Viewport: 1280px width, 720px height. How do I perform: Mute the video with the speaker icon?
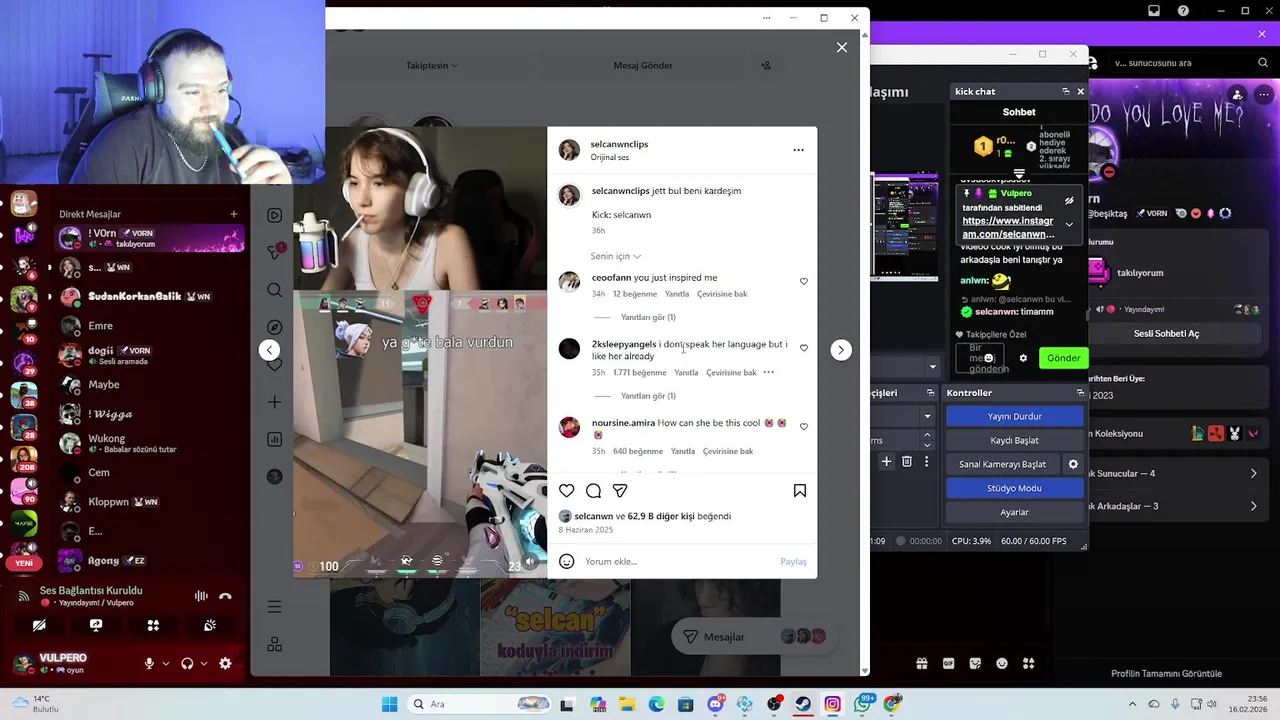(x=530, y=562)
